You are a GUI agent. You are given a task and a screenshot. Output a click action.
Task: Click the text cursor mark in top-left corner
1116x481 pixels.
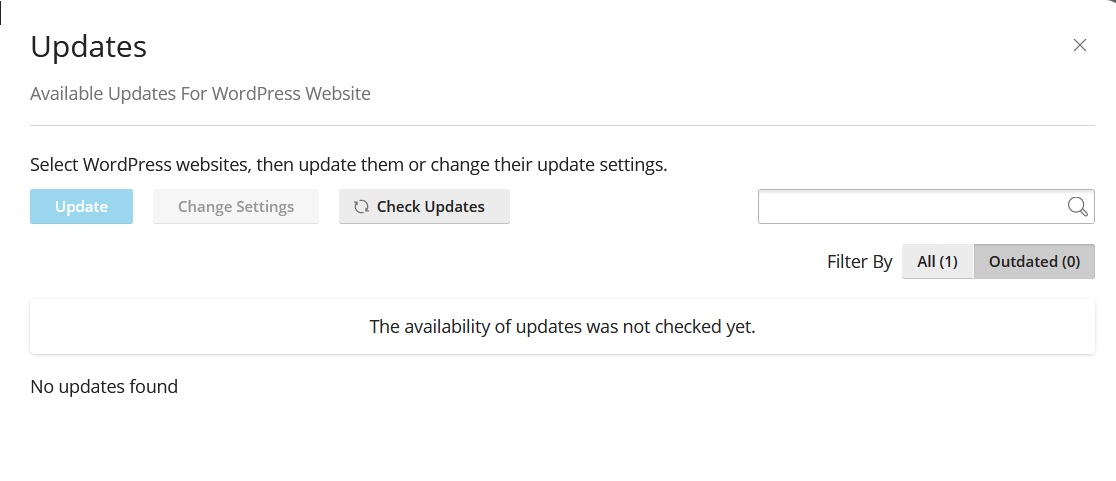2,12
